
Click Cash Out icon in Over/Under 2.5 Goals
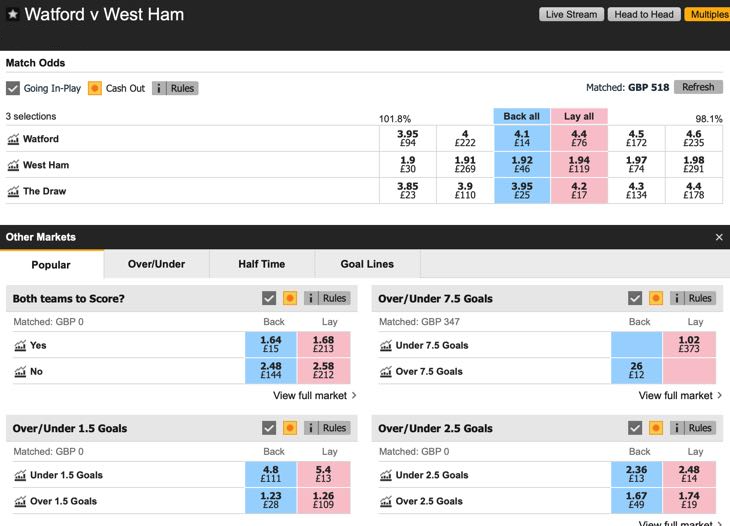pyautogui.click(x=656, y=428)
